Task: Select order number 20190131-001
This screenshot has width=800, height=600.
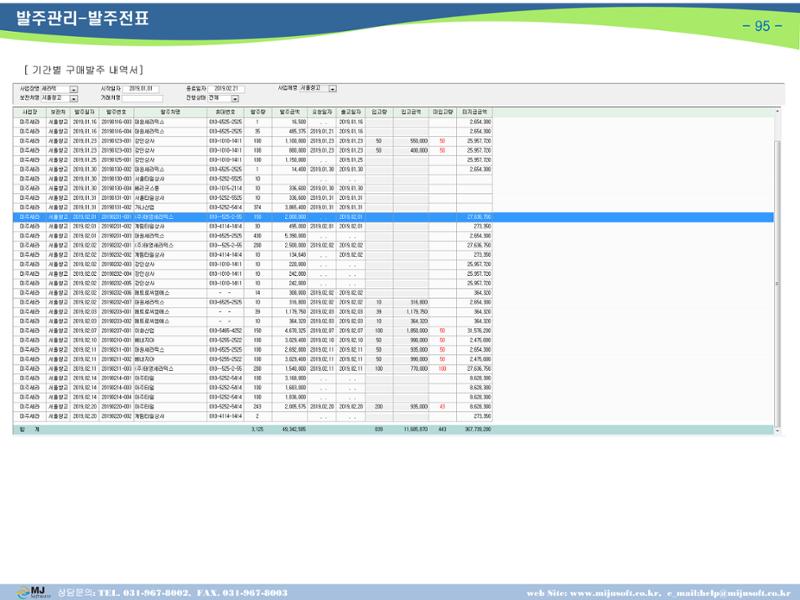Action: (116, 198)
